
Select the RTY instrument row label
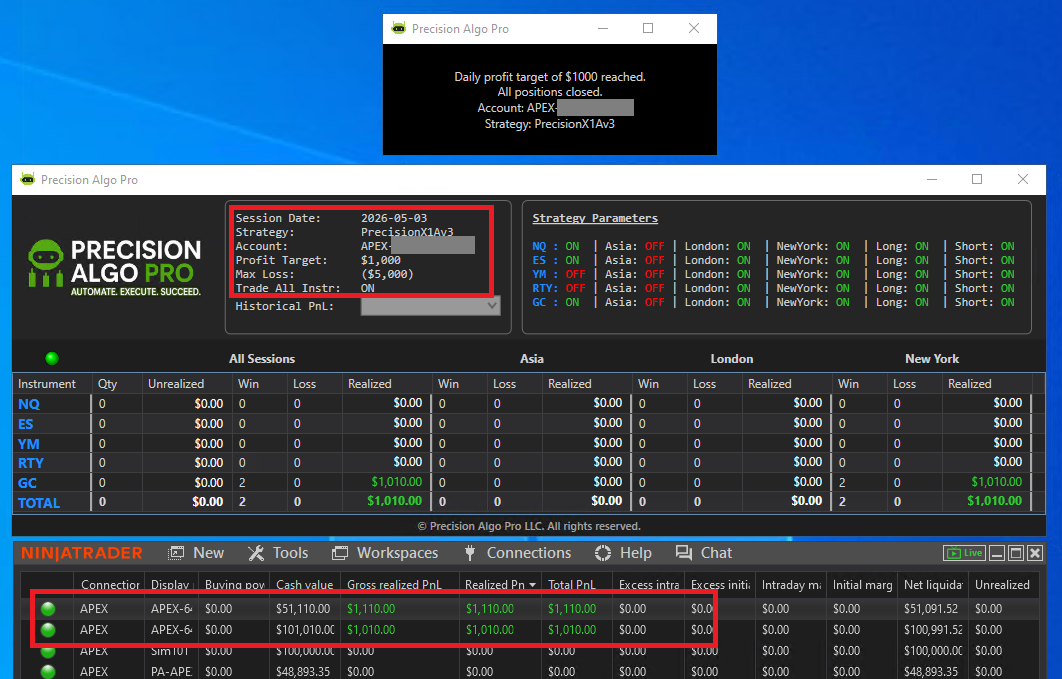click(x=30, y=463)
